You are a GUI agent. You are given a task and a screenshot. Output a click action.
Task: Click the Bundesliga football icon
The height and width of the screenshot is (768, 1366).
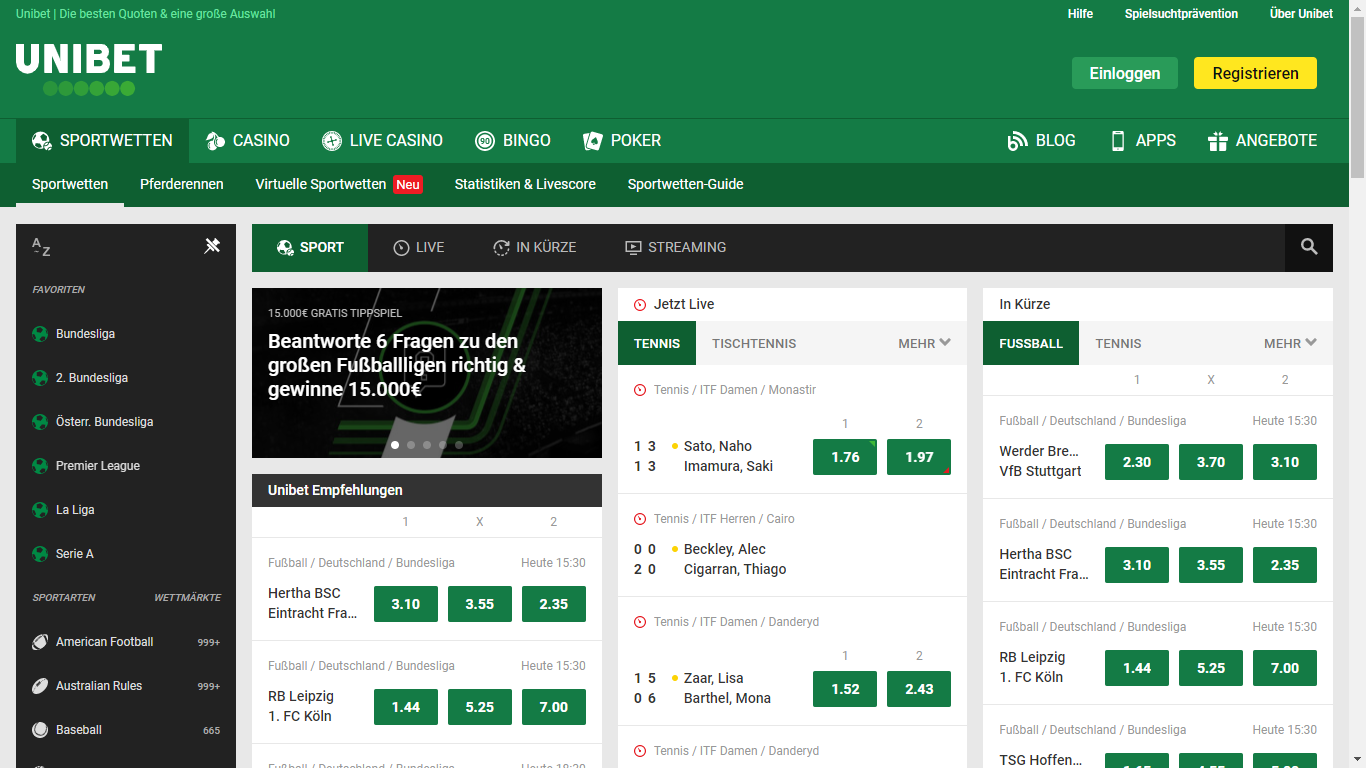tap(40, 334)
